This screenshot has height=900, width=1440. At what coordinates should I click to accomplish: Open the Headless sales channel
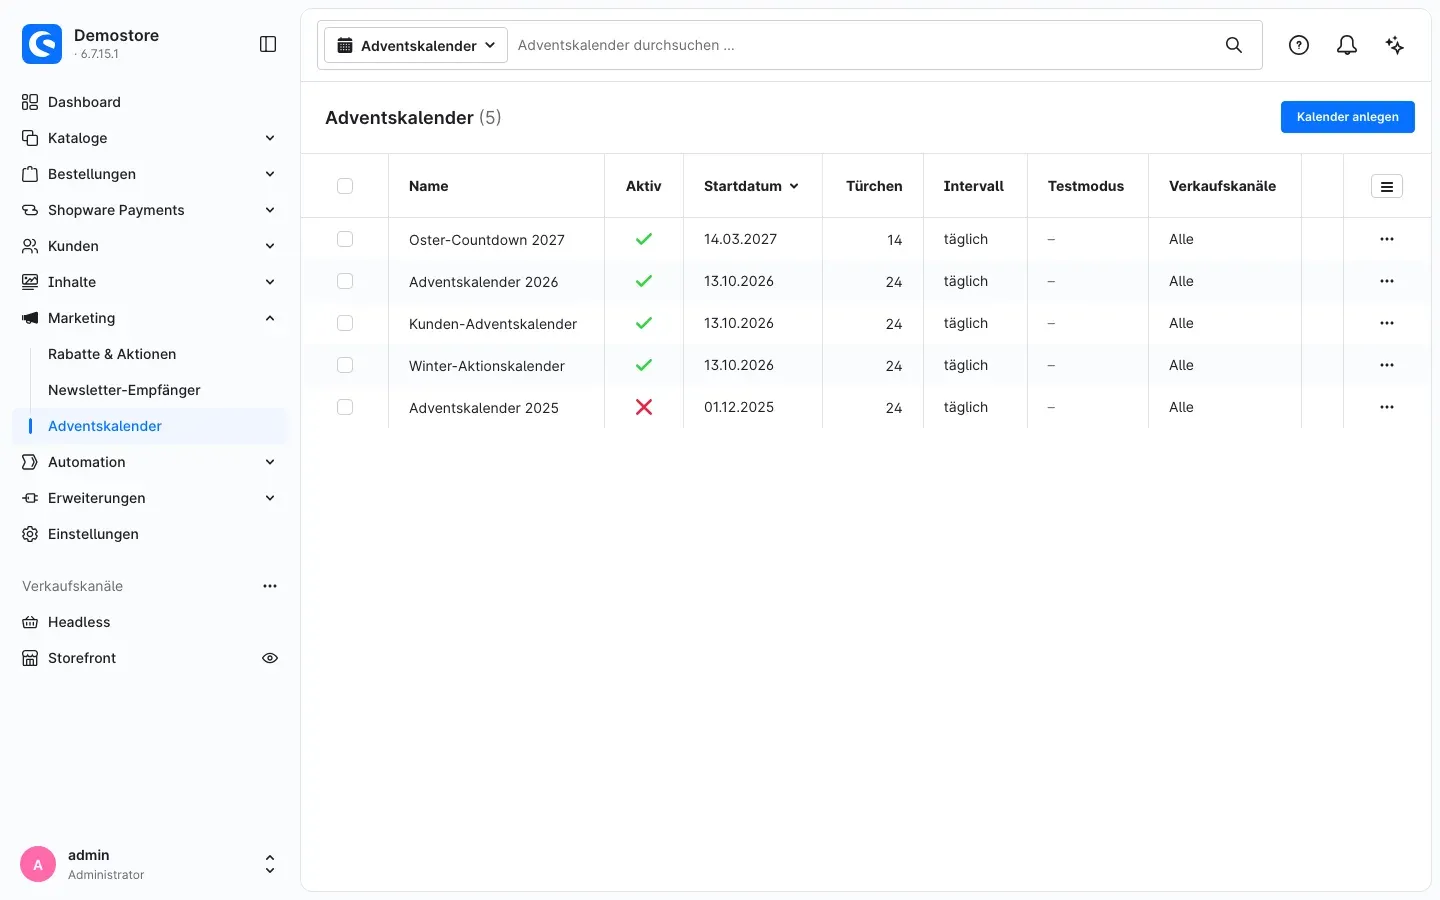[79, 622]
